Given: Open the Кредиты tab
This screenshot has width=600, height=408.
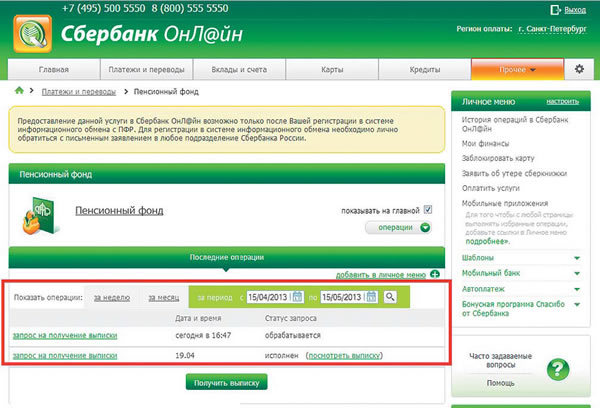Looking at the screenshot, I should tap(424, 69).
